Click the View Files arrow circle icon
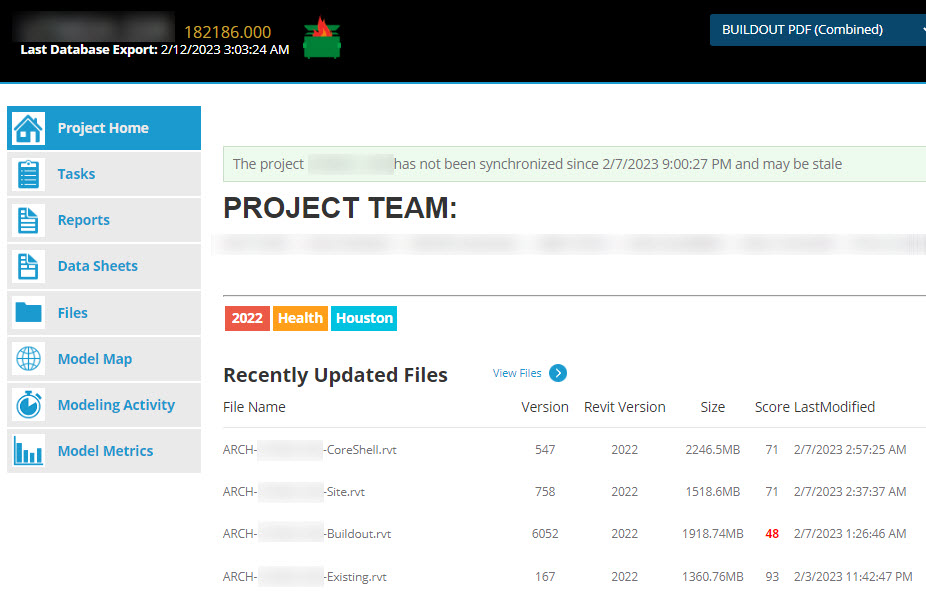 click(558, 373)
